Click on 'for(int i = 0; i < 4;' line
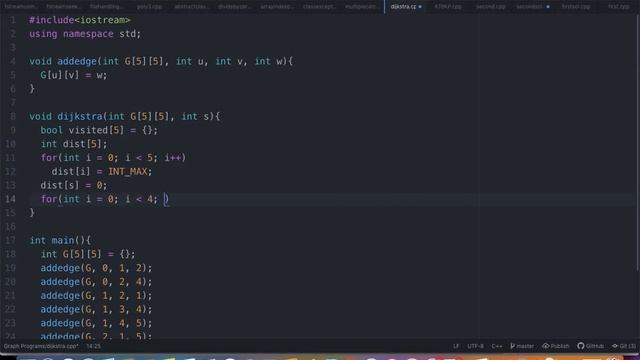The height and width of the screenshot is (360, 640). pyautogui.click(x=104, y=199)
